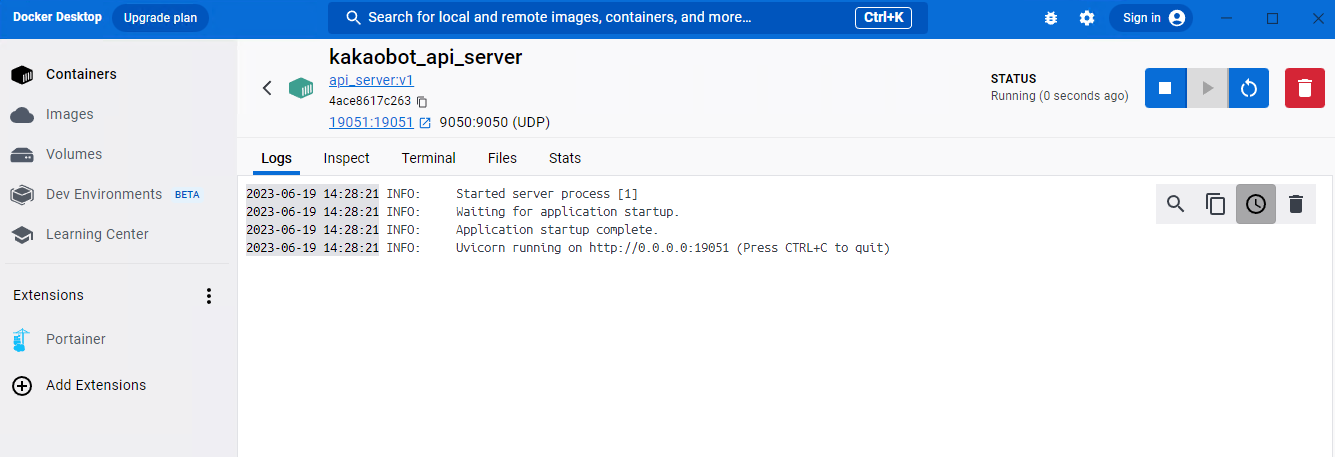Open port 19051 external link icon
Screen dimensions: 1335x457
(x=425, y=123)
